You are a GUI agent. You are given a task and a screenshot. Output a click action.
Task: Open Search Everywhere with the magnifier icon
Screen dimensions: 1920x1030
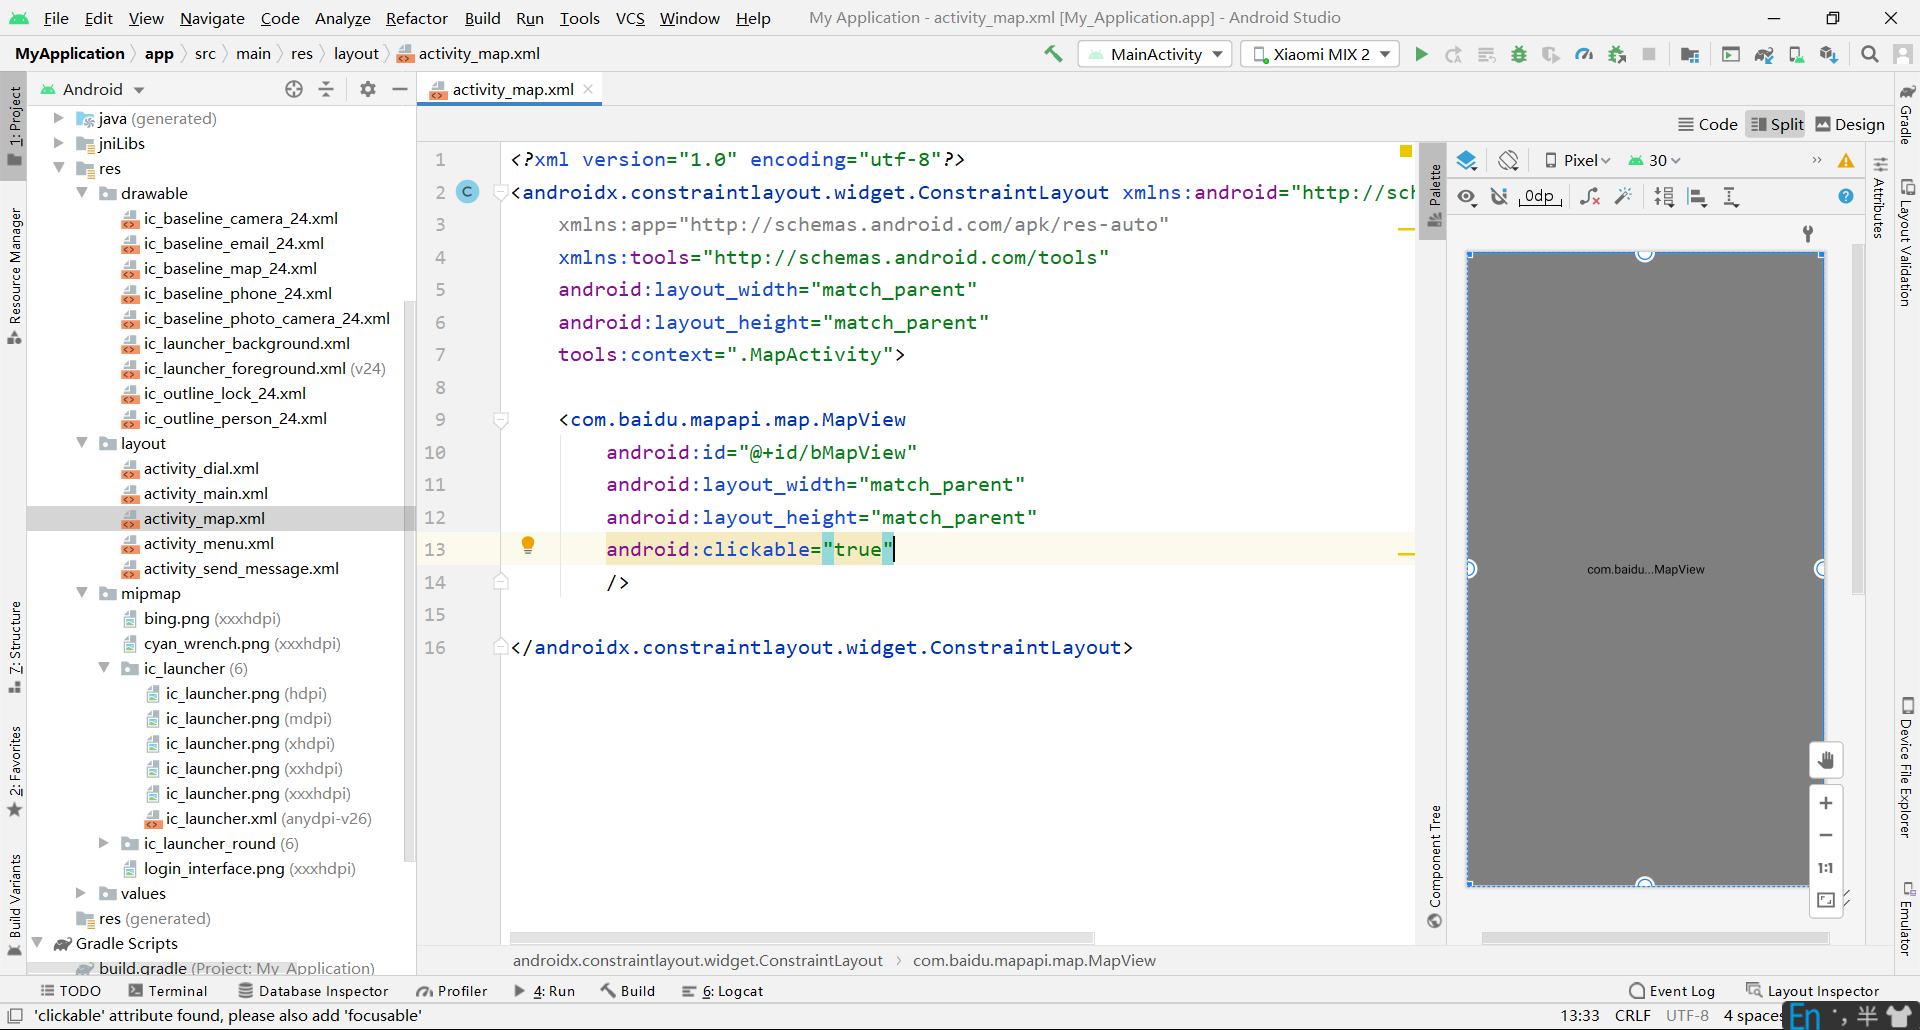click(x=1870, y=54)
